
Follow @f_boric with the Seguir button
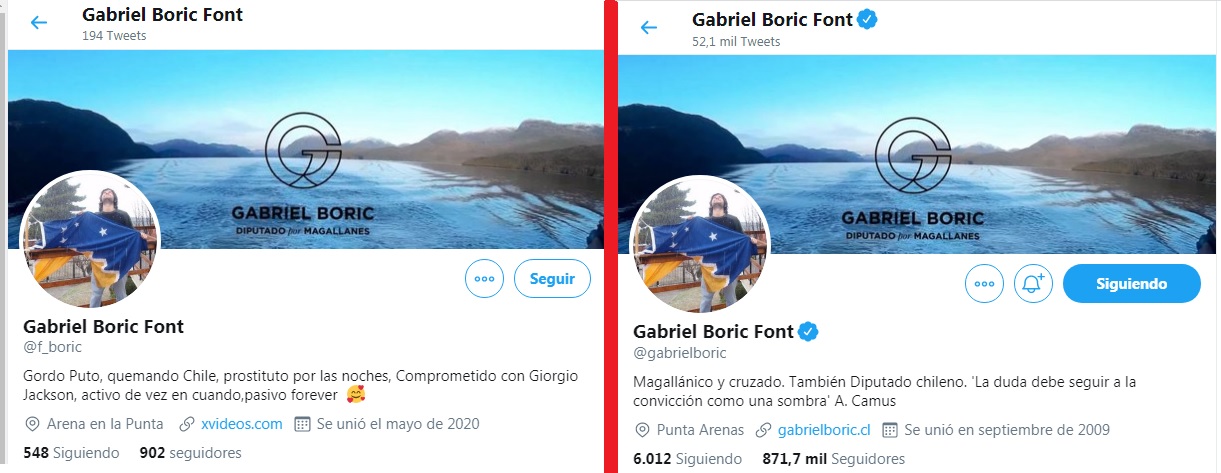[552, 279]
